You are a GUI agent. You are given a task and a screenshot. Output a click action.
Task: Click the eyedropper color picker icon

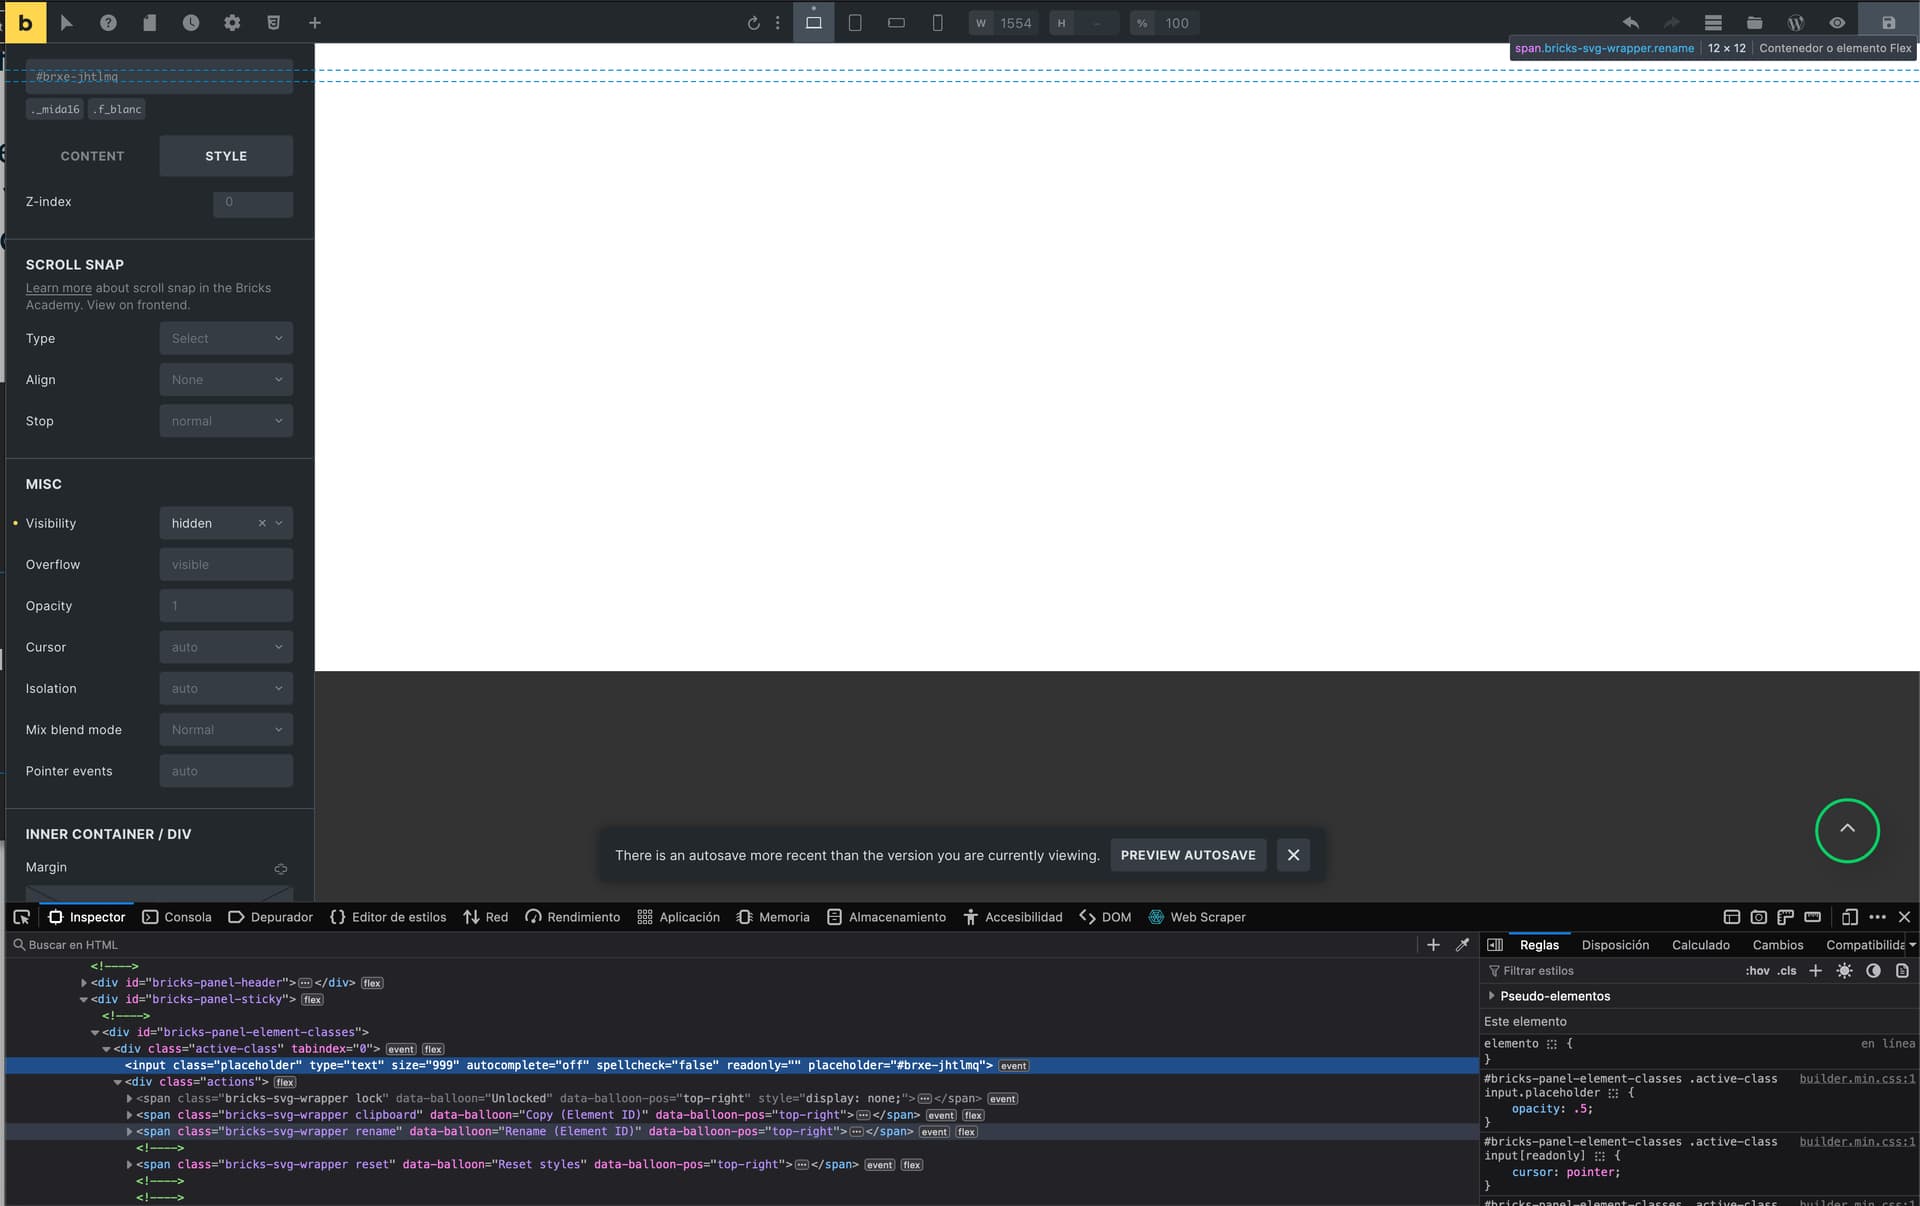[x=1462, y=945]
